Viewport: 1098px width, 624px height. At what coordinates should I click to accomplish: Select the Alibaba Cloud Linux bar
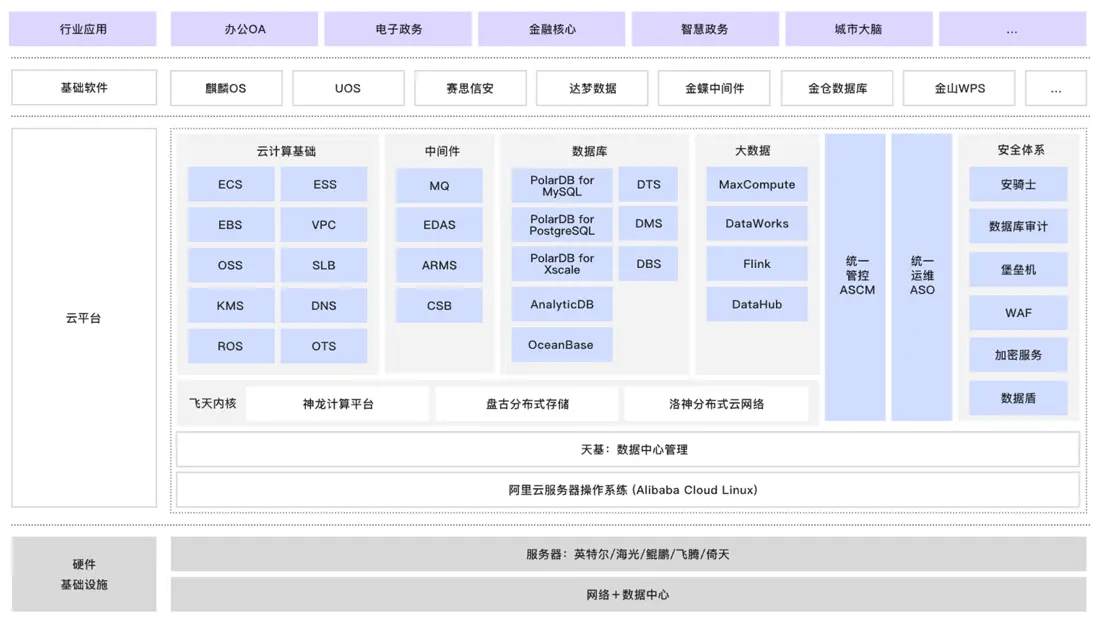pyautogui.click(x=628, y=490)
